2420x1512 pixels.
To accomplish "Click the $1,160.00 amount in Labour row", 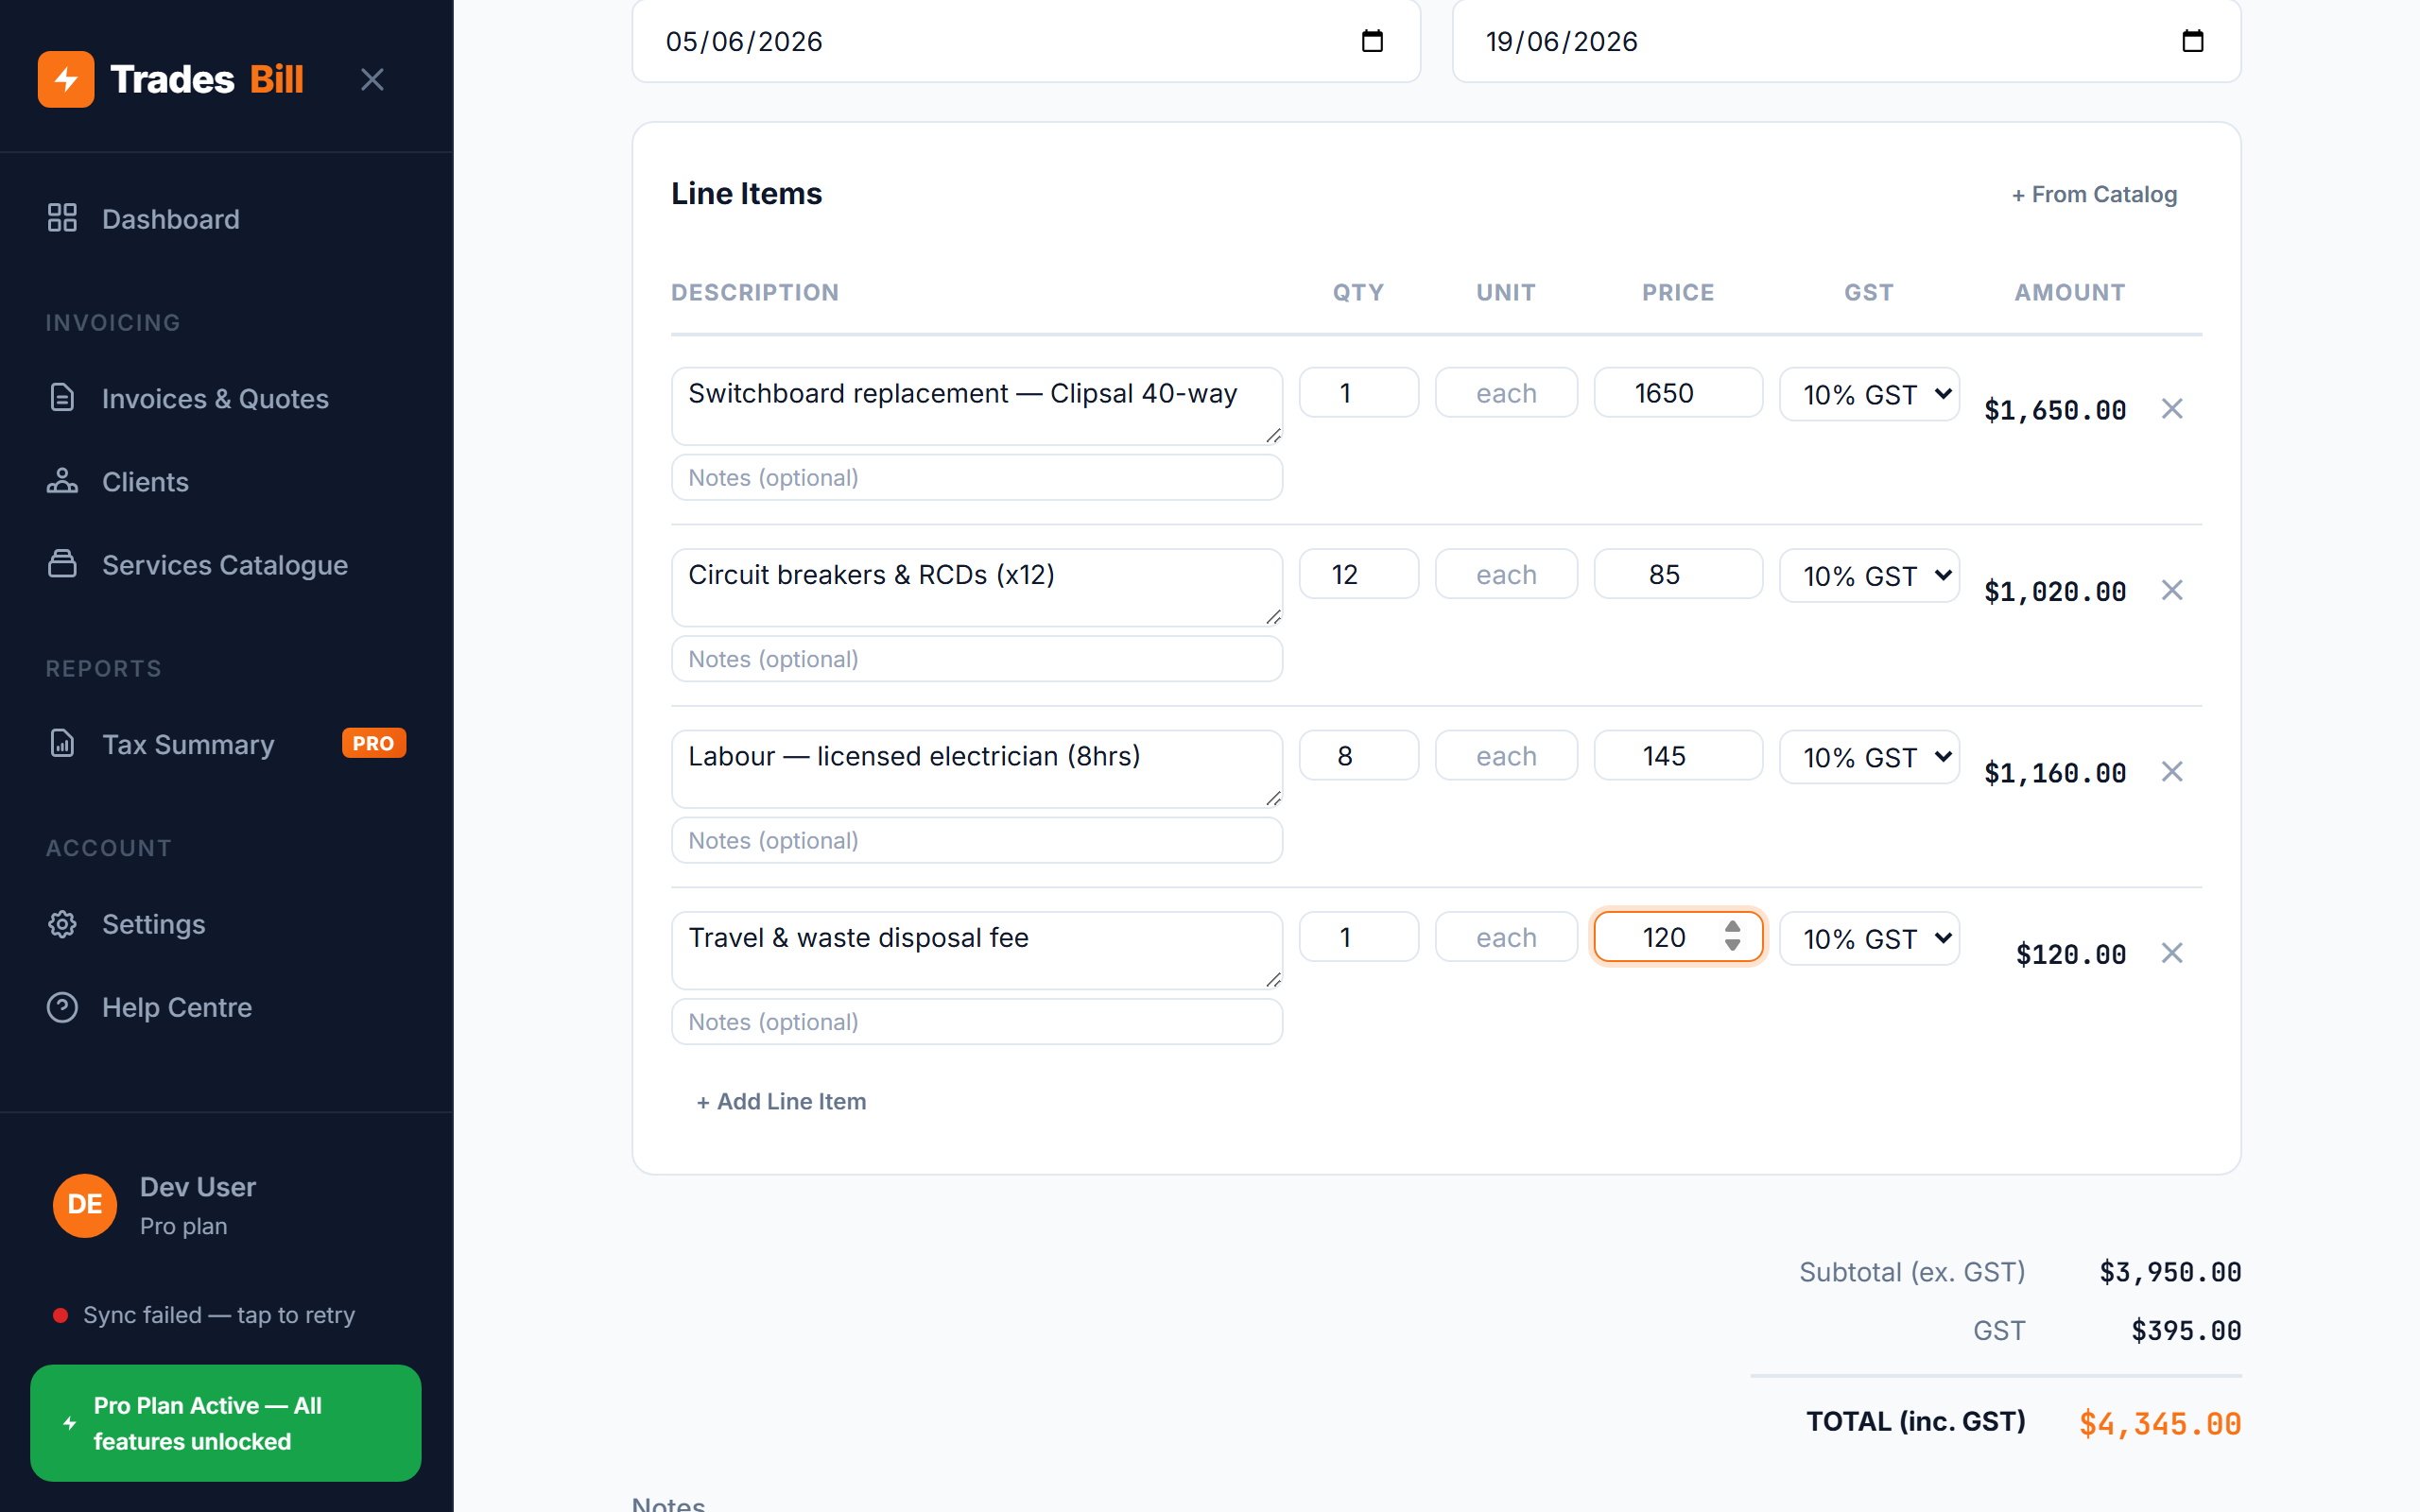I will pyautogui.click(x=2055, y=773).
